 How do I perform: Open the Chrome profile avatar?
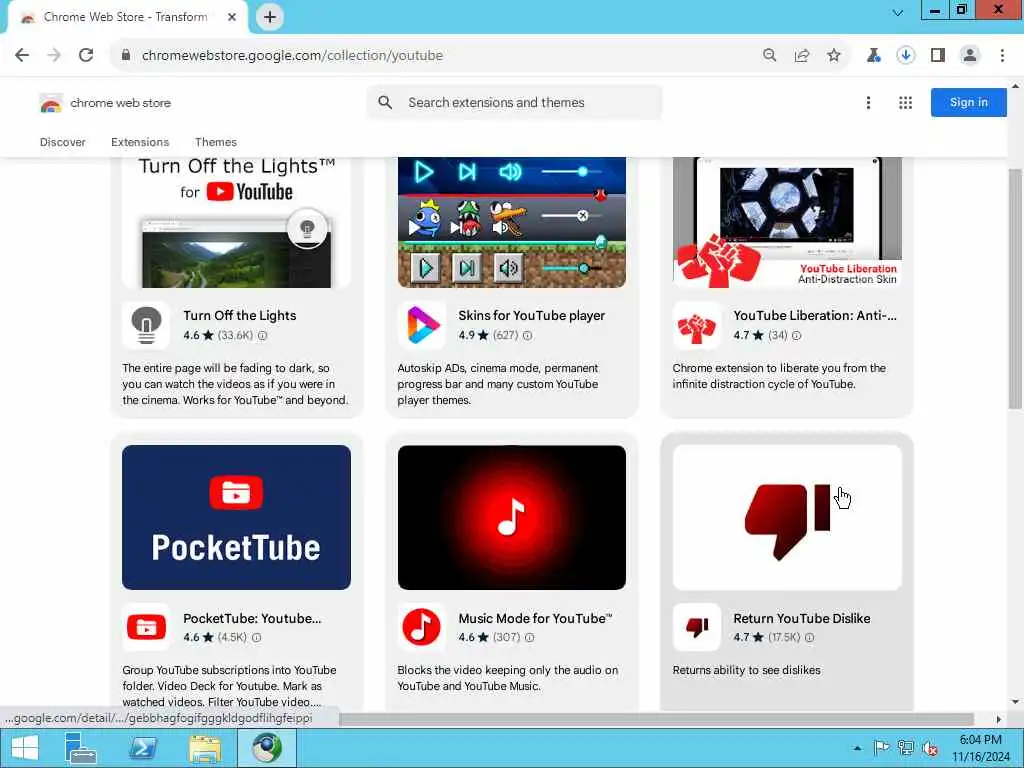[x=970, y=56]
